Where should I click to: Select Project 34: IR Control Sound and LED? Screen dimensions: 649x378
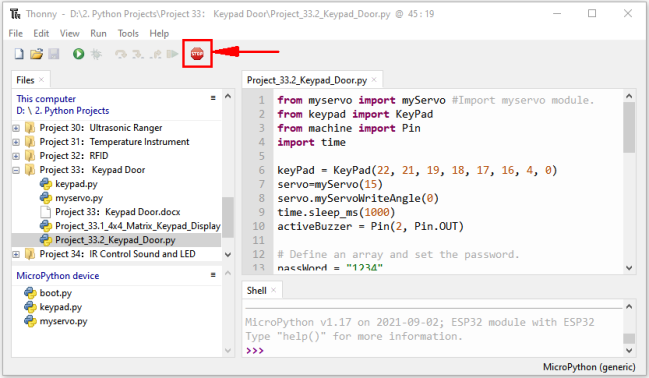click(117, 254)
